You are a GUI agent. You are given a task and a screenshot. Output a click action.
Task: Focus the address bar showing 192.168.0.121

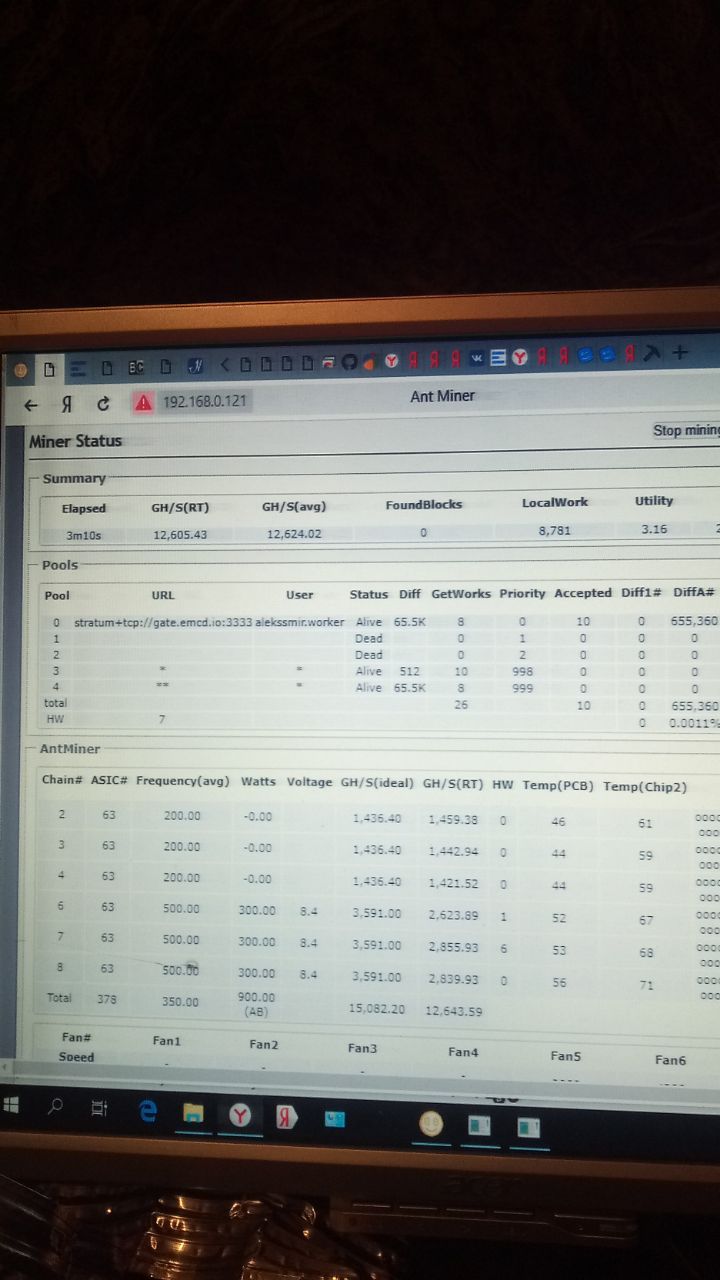204,402
